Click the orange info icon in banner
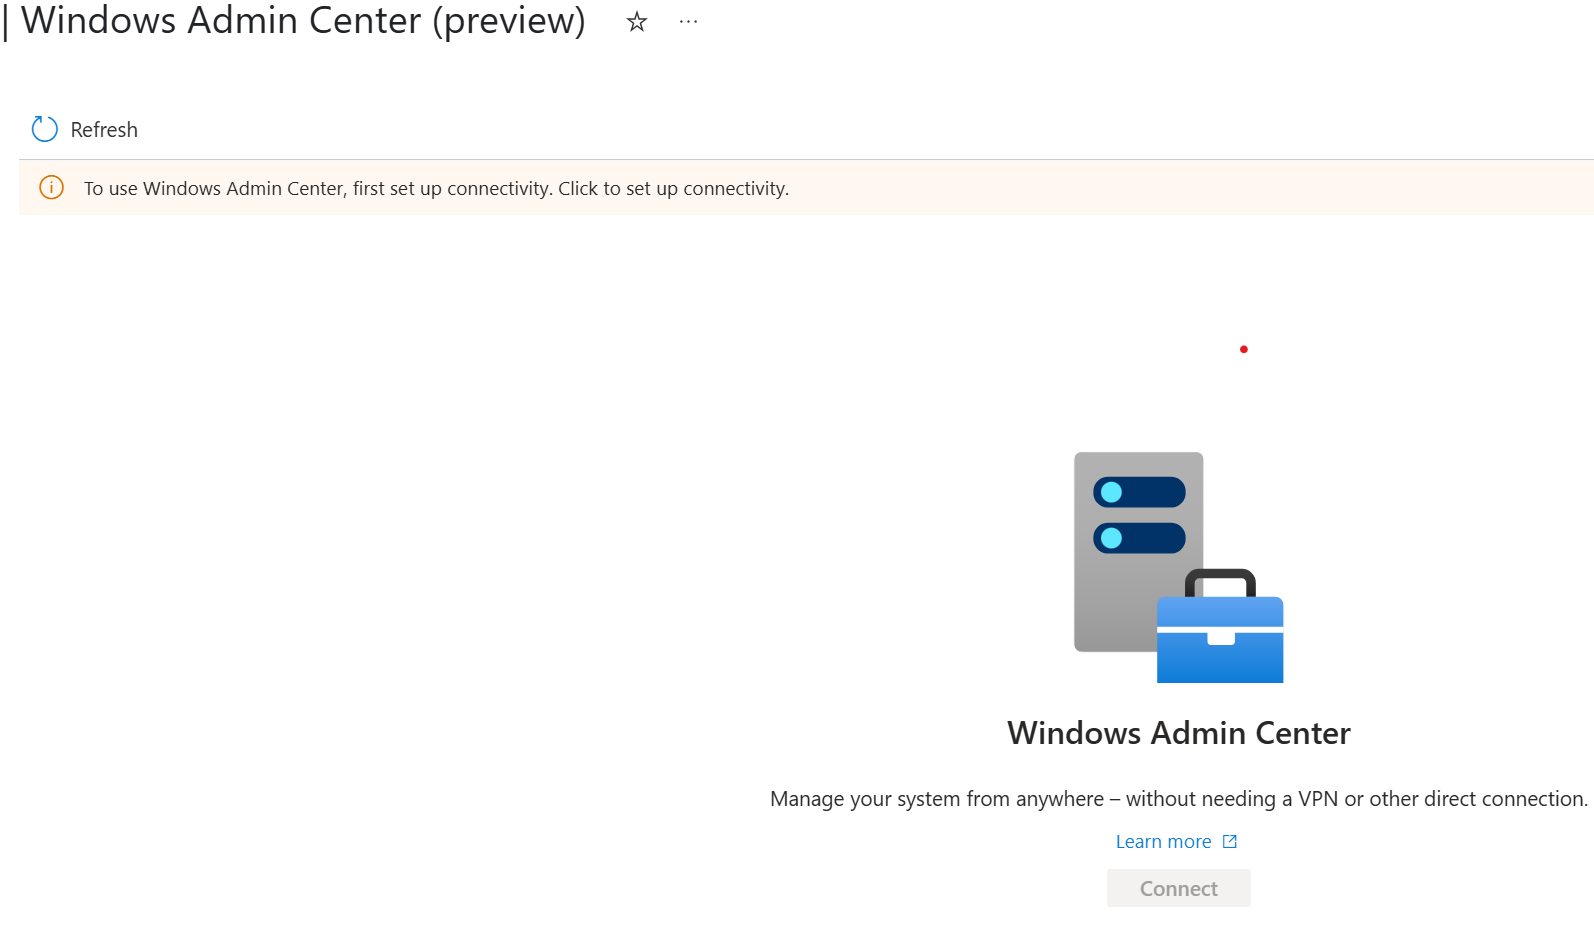1594x946 pixels. [51, 187]
